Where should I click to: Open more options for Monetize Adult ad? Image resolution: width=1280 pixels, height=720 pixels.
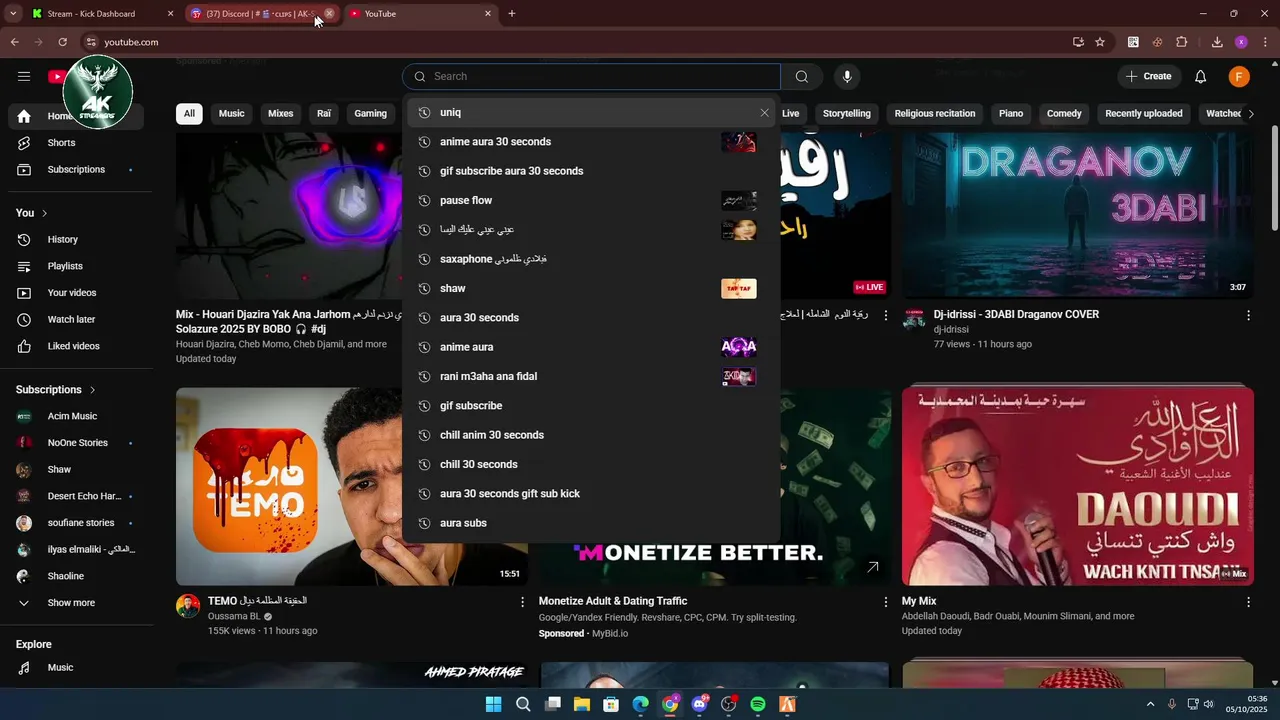(x=885, y=602)
